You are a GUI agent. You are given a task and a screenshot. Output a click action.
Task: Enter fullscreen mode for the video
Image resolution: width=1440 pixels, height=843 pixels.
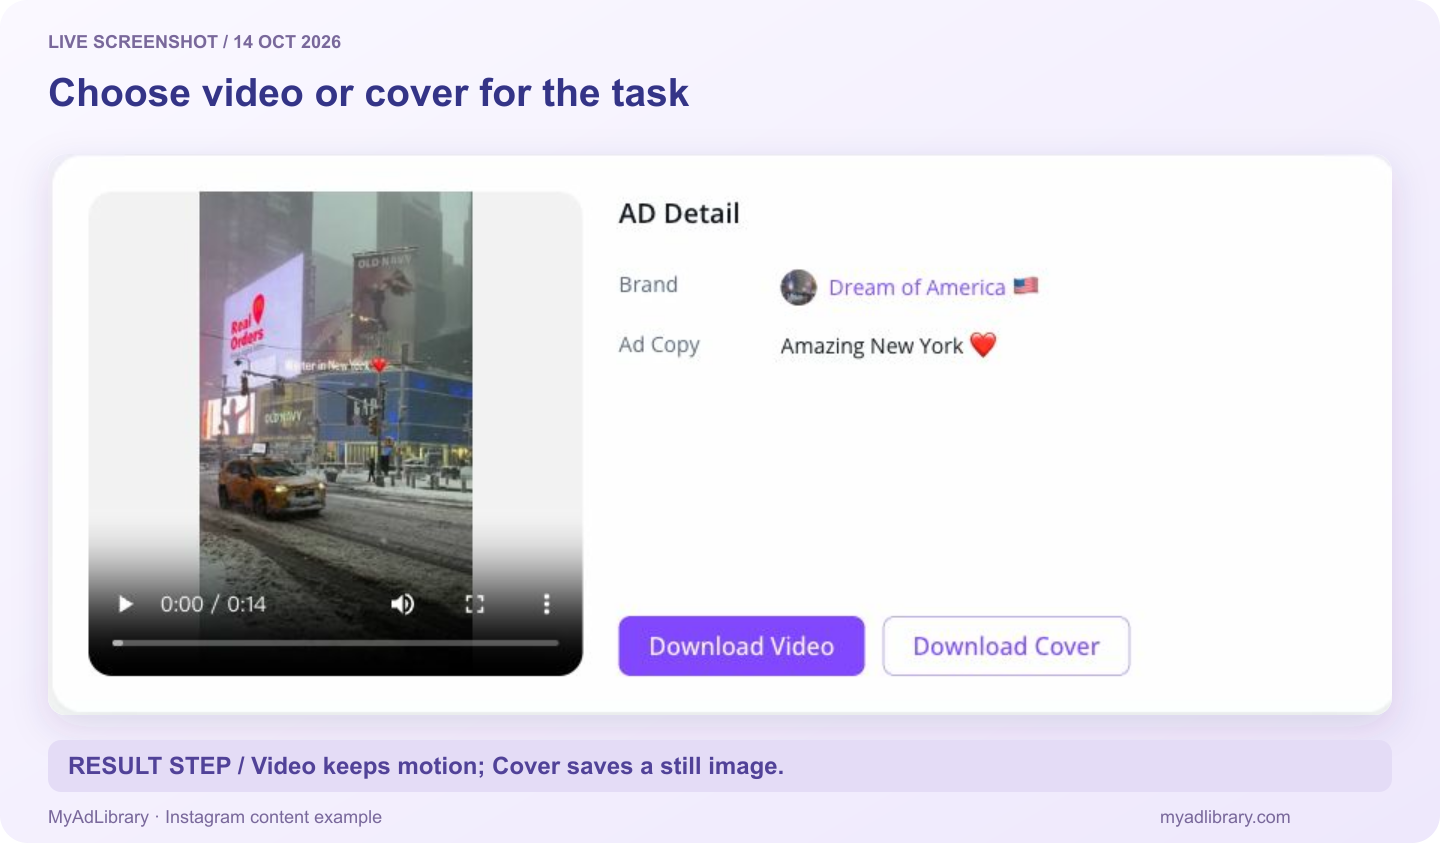pos(475,604)
